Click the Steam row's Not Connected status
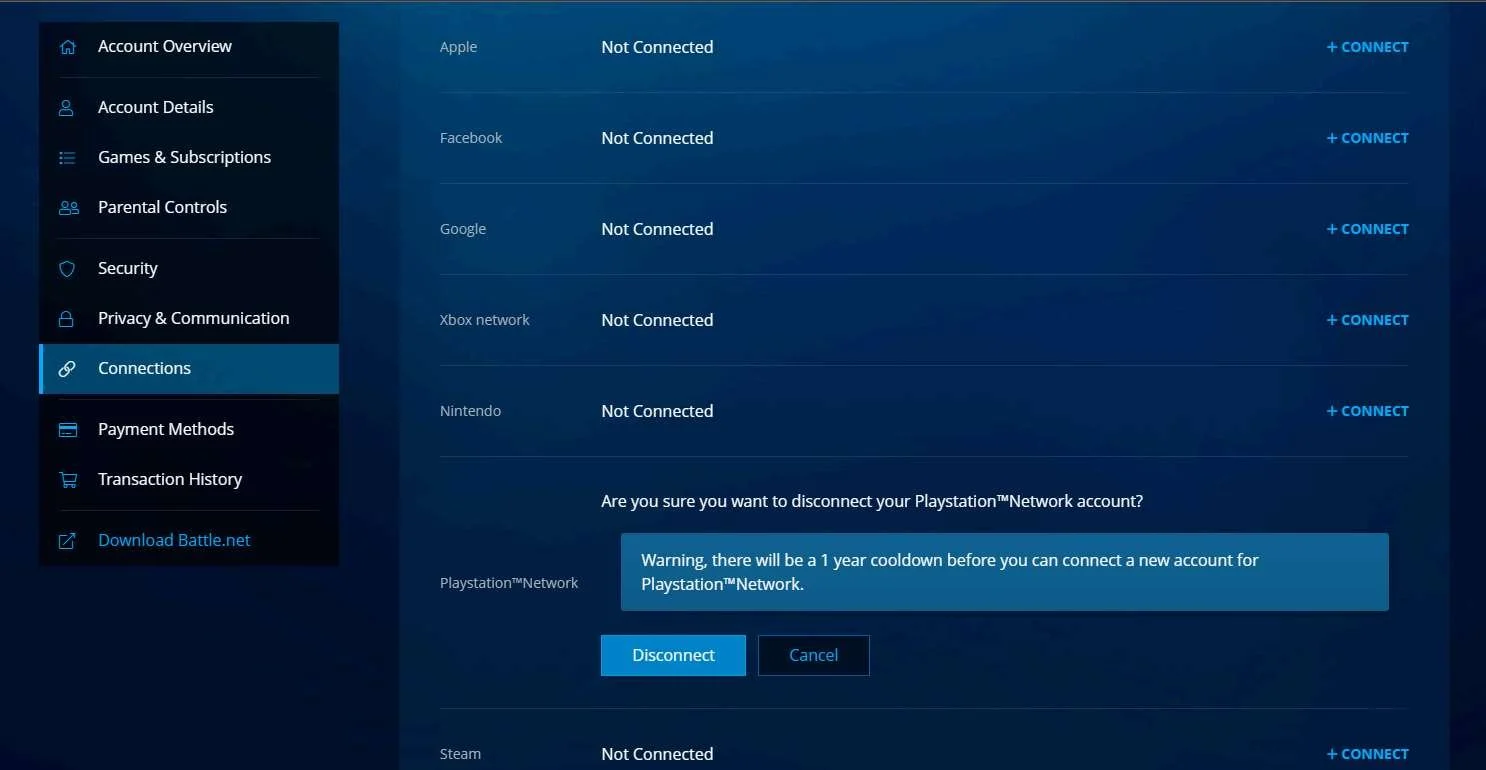The width and height of the screenshot is (1486, 770). tap(657, 754)
